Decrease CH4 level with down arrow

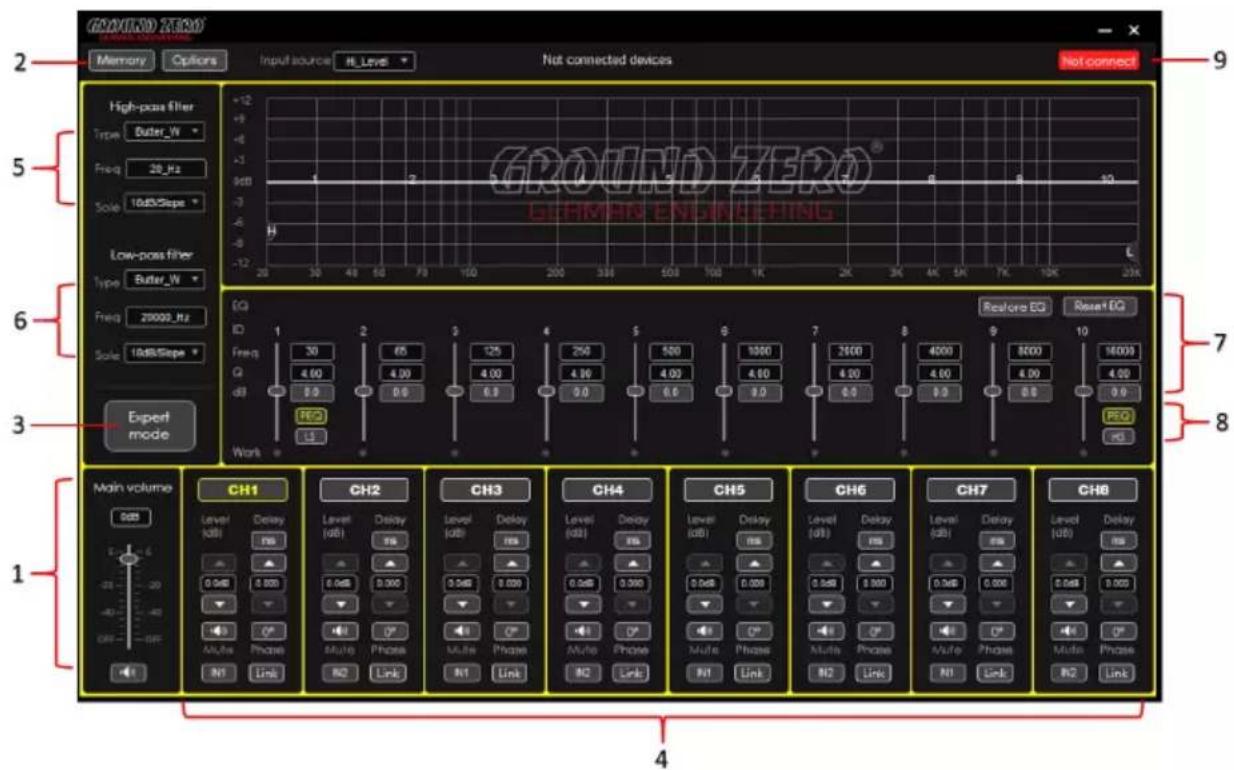click(x=583, y=605)
